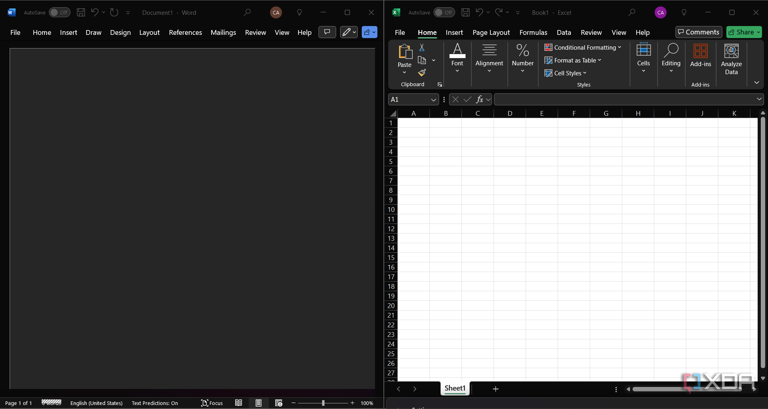The width and height of the screenshot is (768, 409).
Task: Expand the Alignment group dropdown in Excel
Action: point(489,71)
